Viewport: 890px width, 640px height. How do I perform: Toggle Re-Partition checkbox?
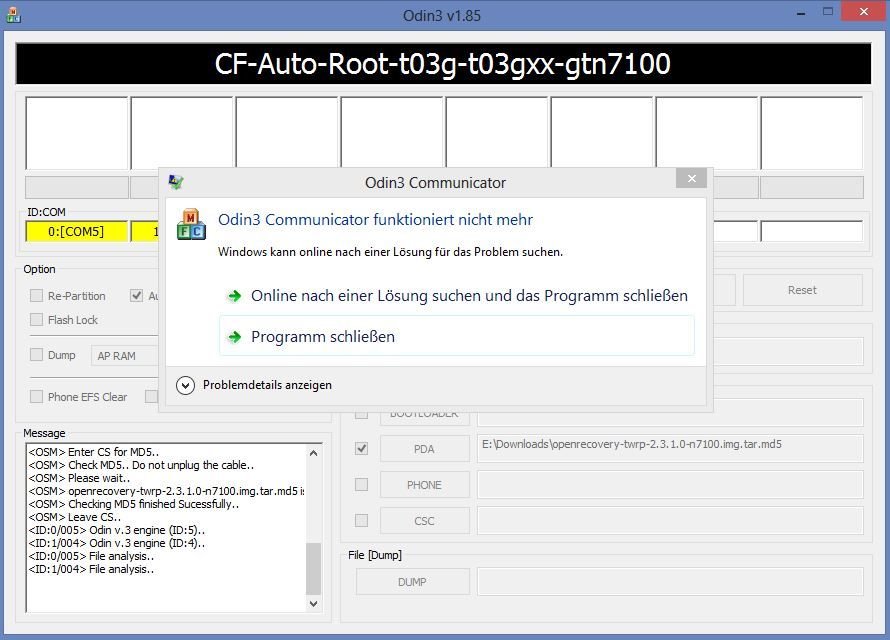36,296
